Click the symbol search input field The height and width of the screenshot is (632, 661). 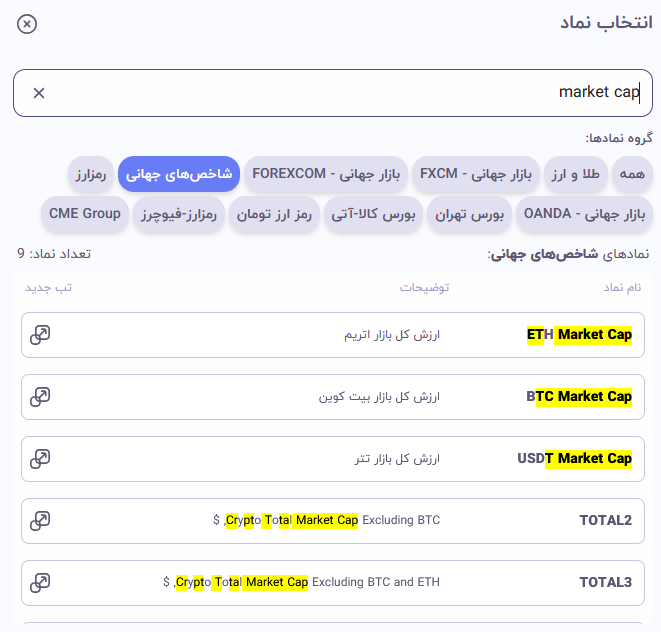(333, 93)
